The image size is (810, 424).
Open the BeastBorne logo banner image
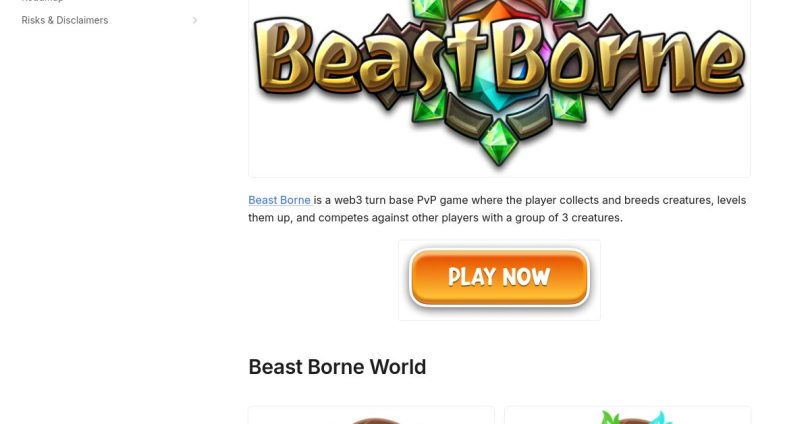[x=499, y=85]
